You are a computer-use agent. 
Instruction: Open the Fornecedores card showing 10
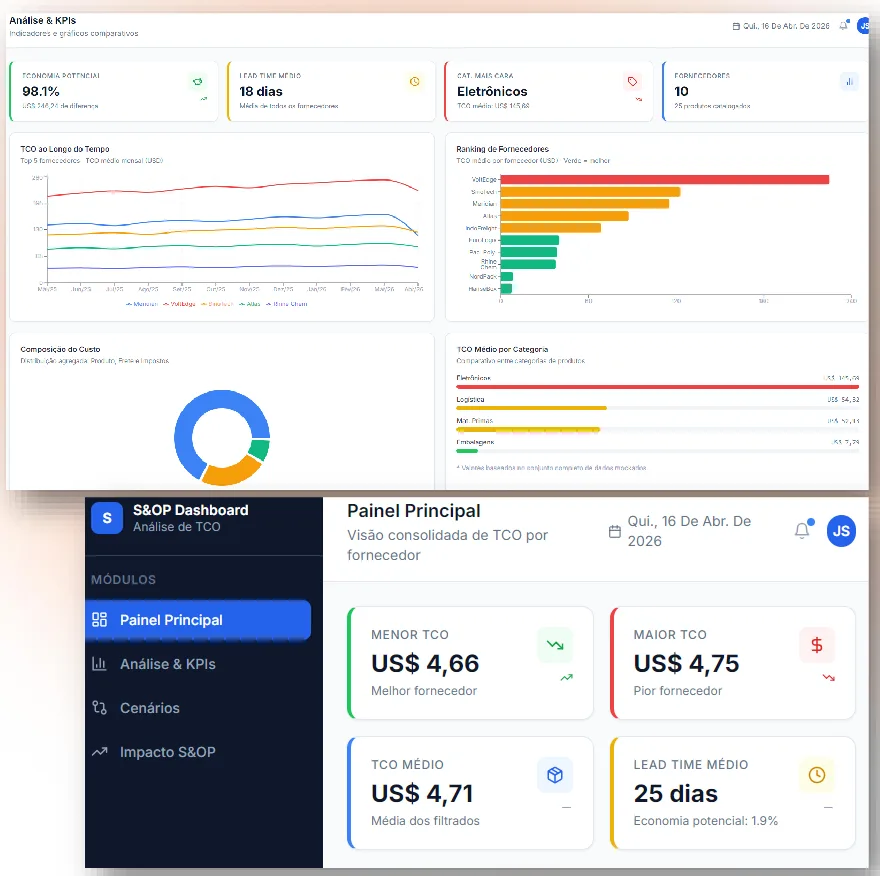point(766,91)
